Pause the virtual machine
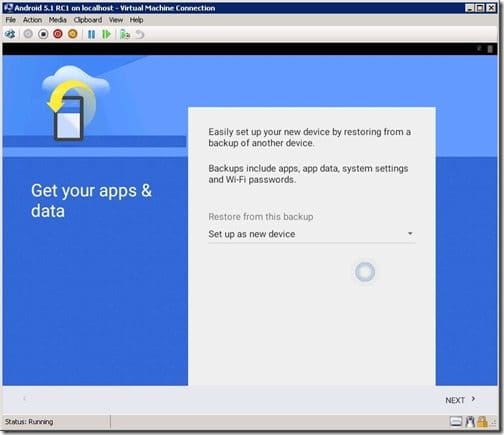 [x=91, y=34]
